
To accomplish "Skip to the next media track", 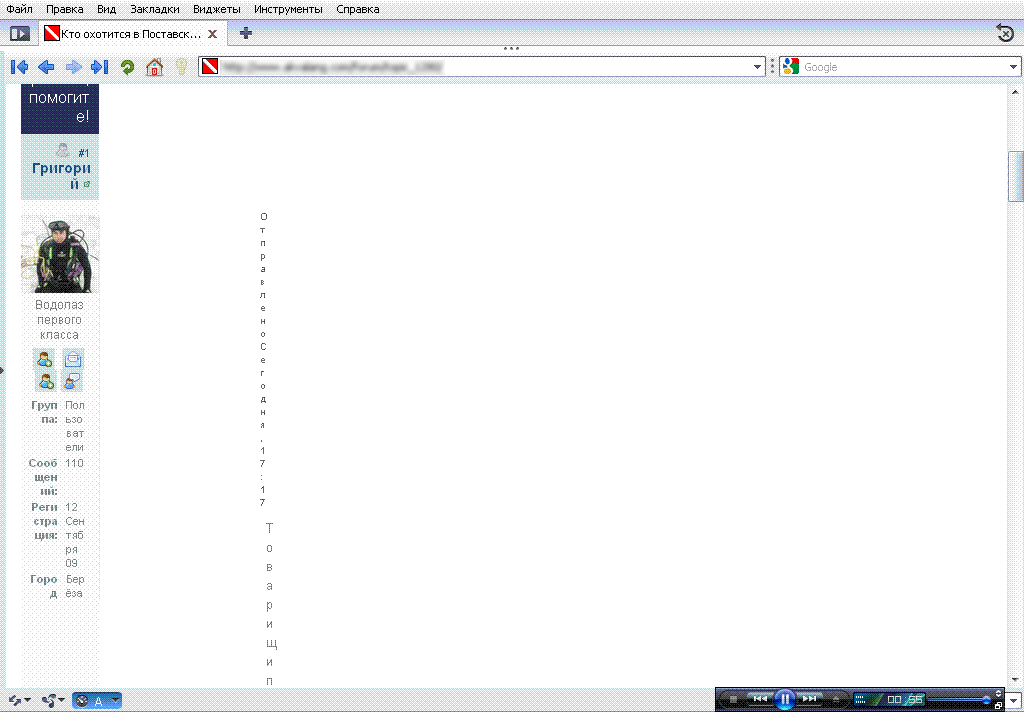I will [811, 699].
